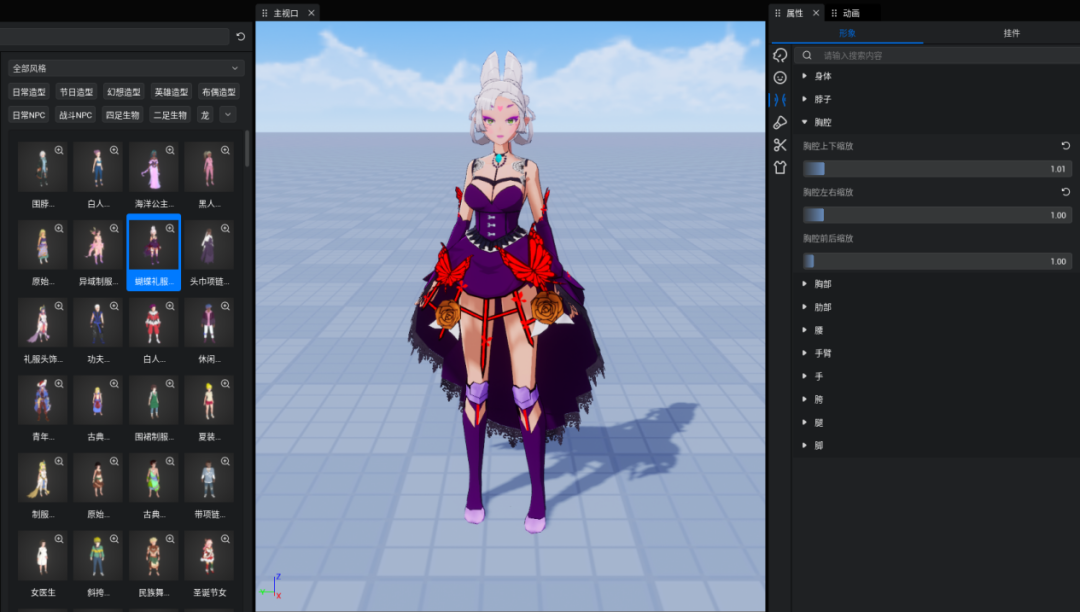The image size is (1080, 612).
Task: Zoom preview of the 黑人 character card
Action: coord(225,150)
